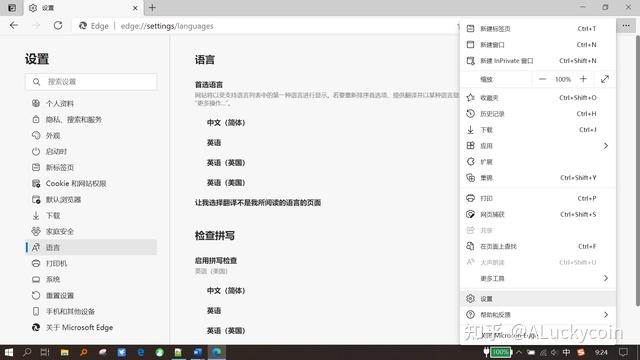Open 外观 appearance settings

pos(91,135)
